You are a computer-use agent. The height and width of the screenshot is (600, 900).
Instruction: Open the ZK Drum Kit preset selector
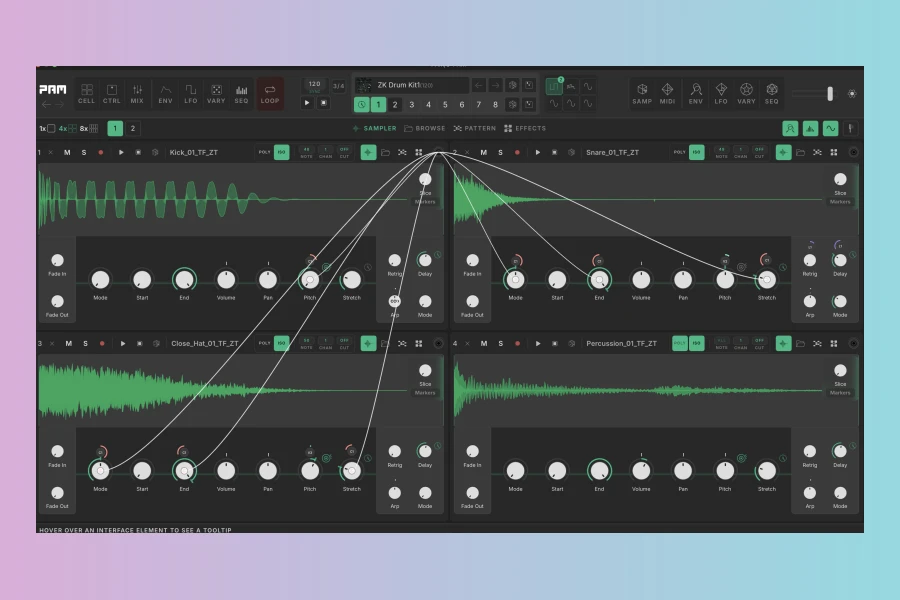click(412, 85)
